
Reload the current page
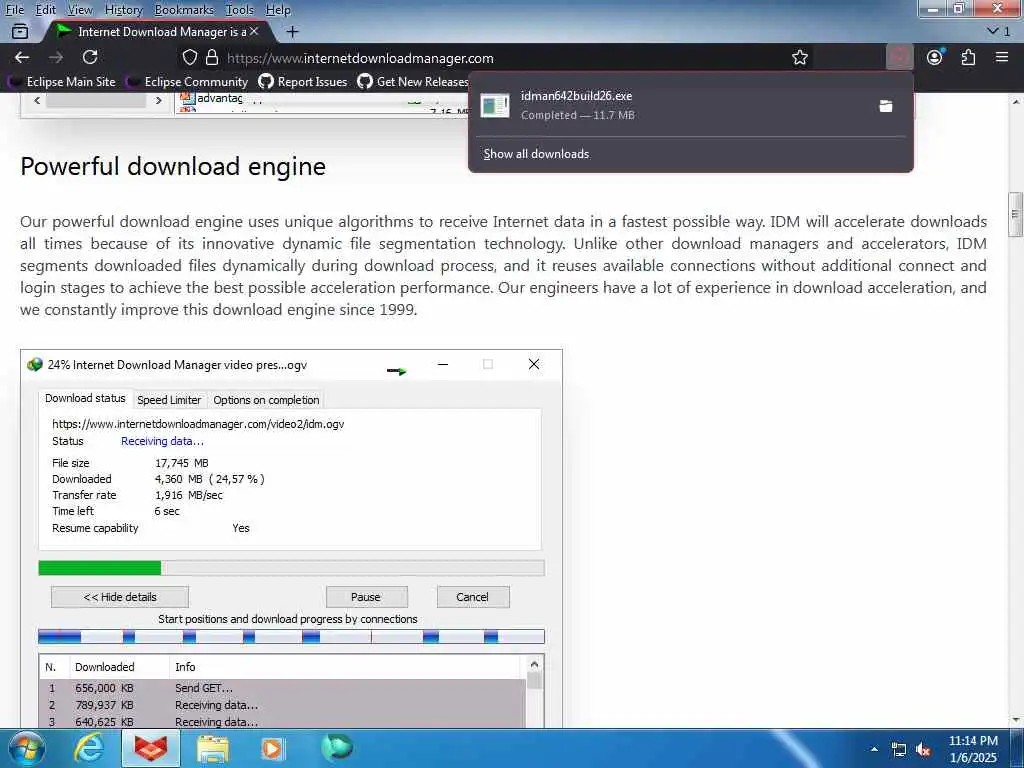[x=90, y=57]
